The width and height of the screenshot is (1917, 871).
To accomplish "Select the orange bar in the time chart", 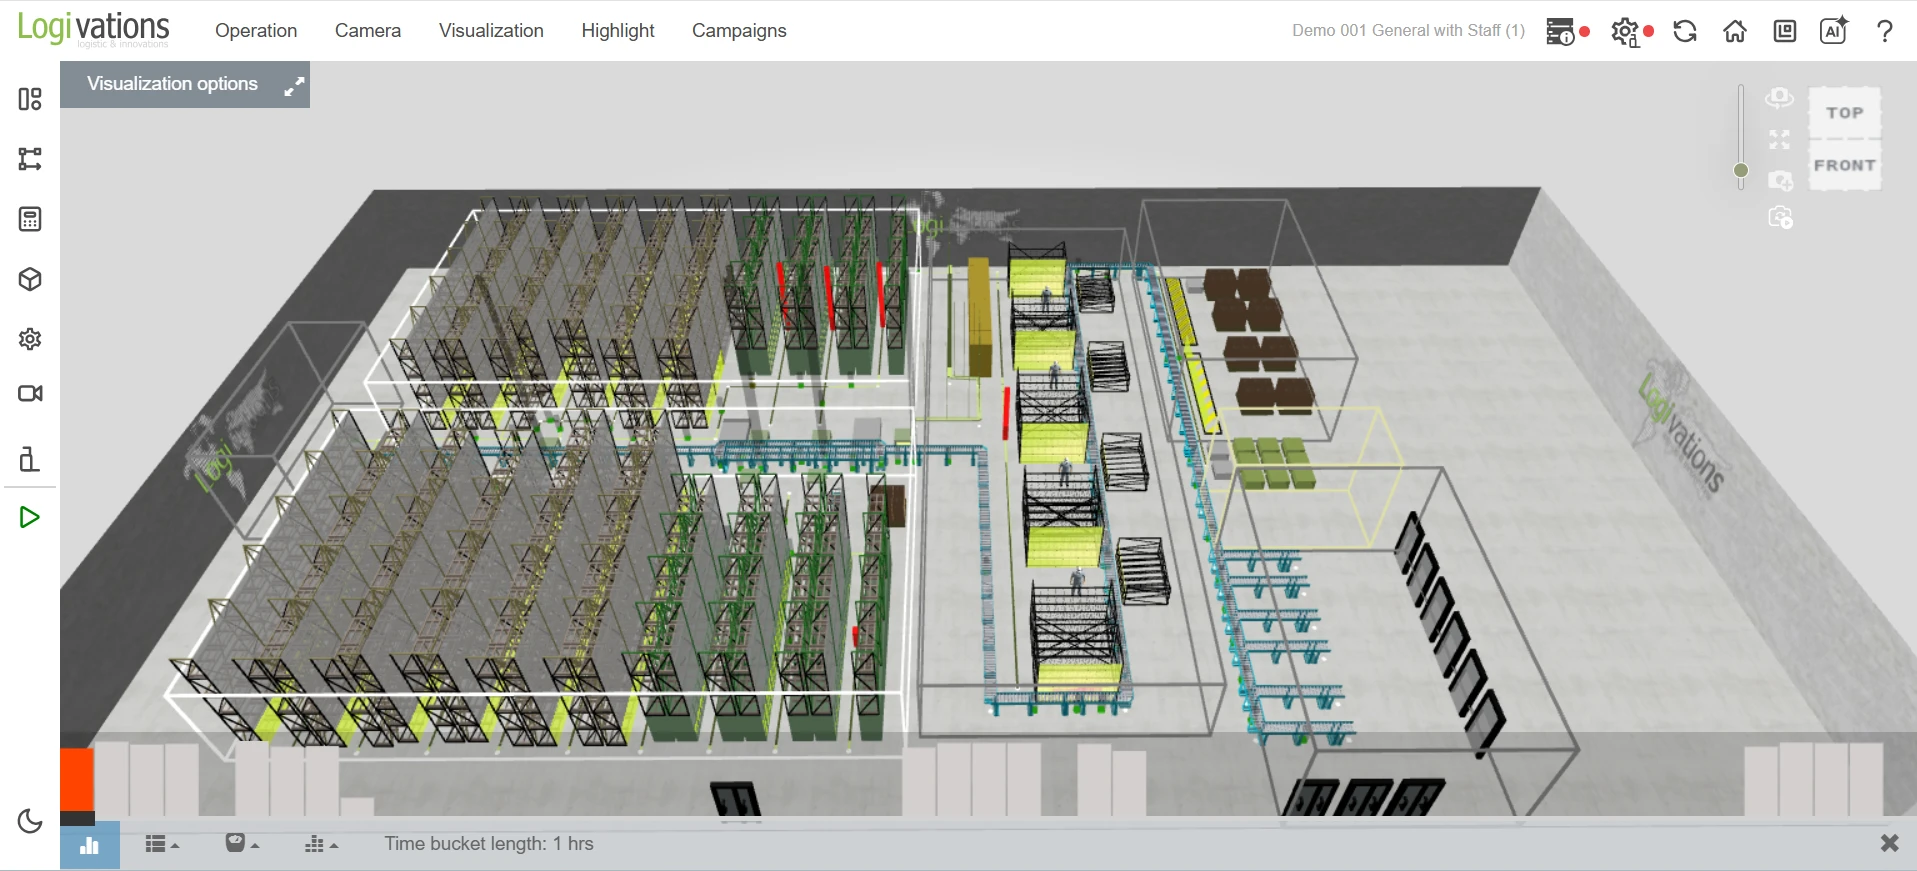I will pyautogui.click(x=77, y=780).
